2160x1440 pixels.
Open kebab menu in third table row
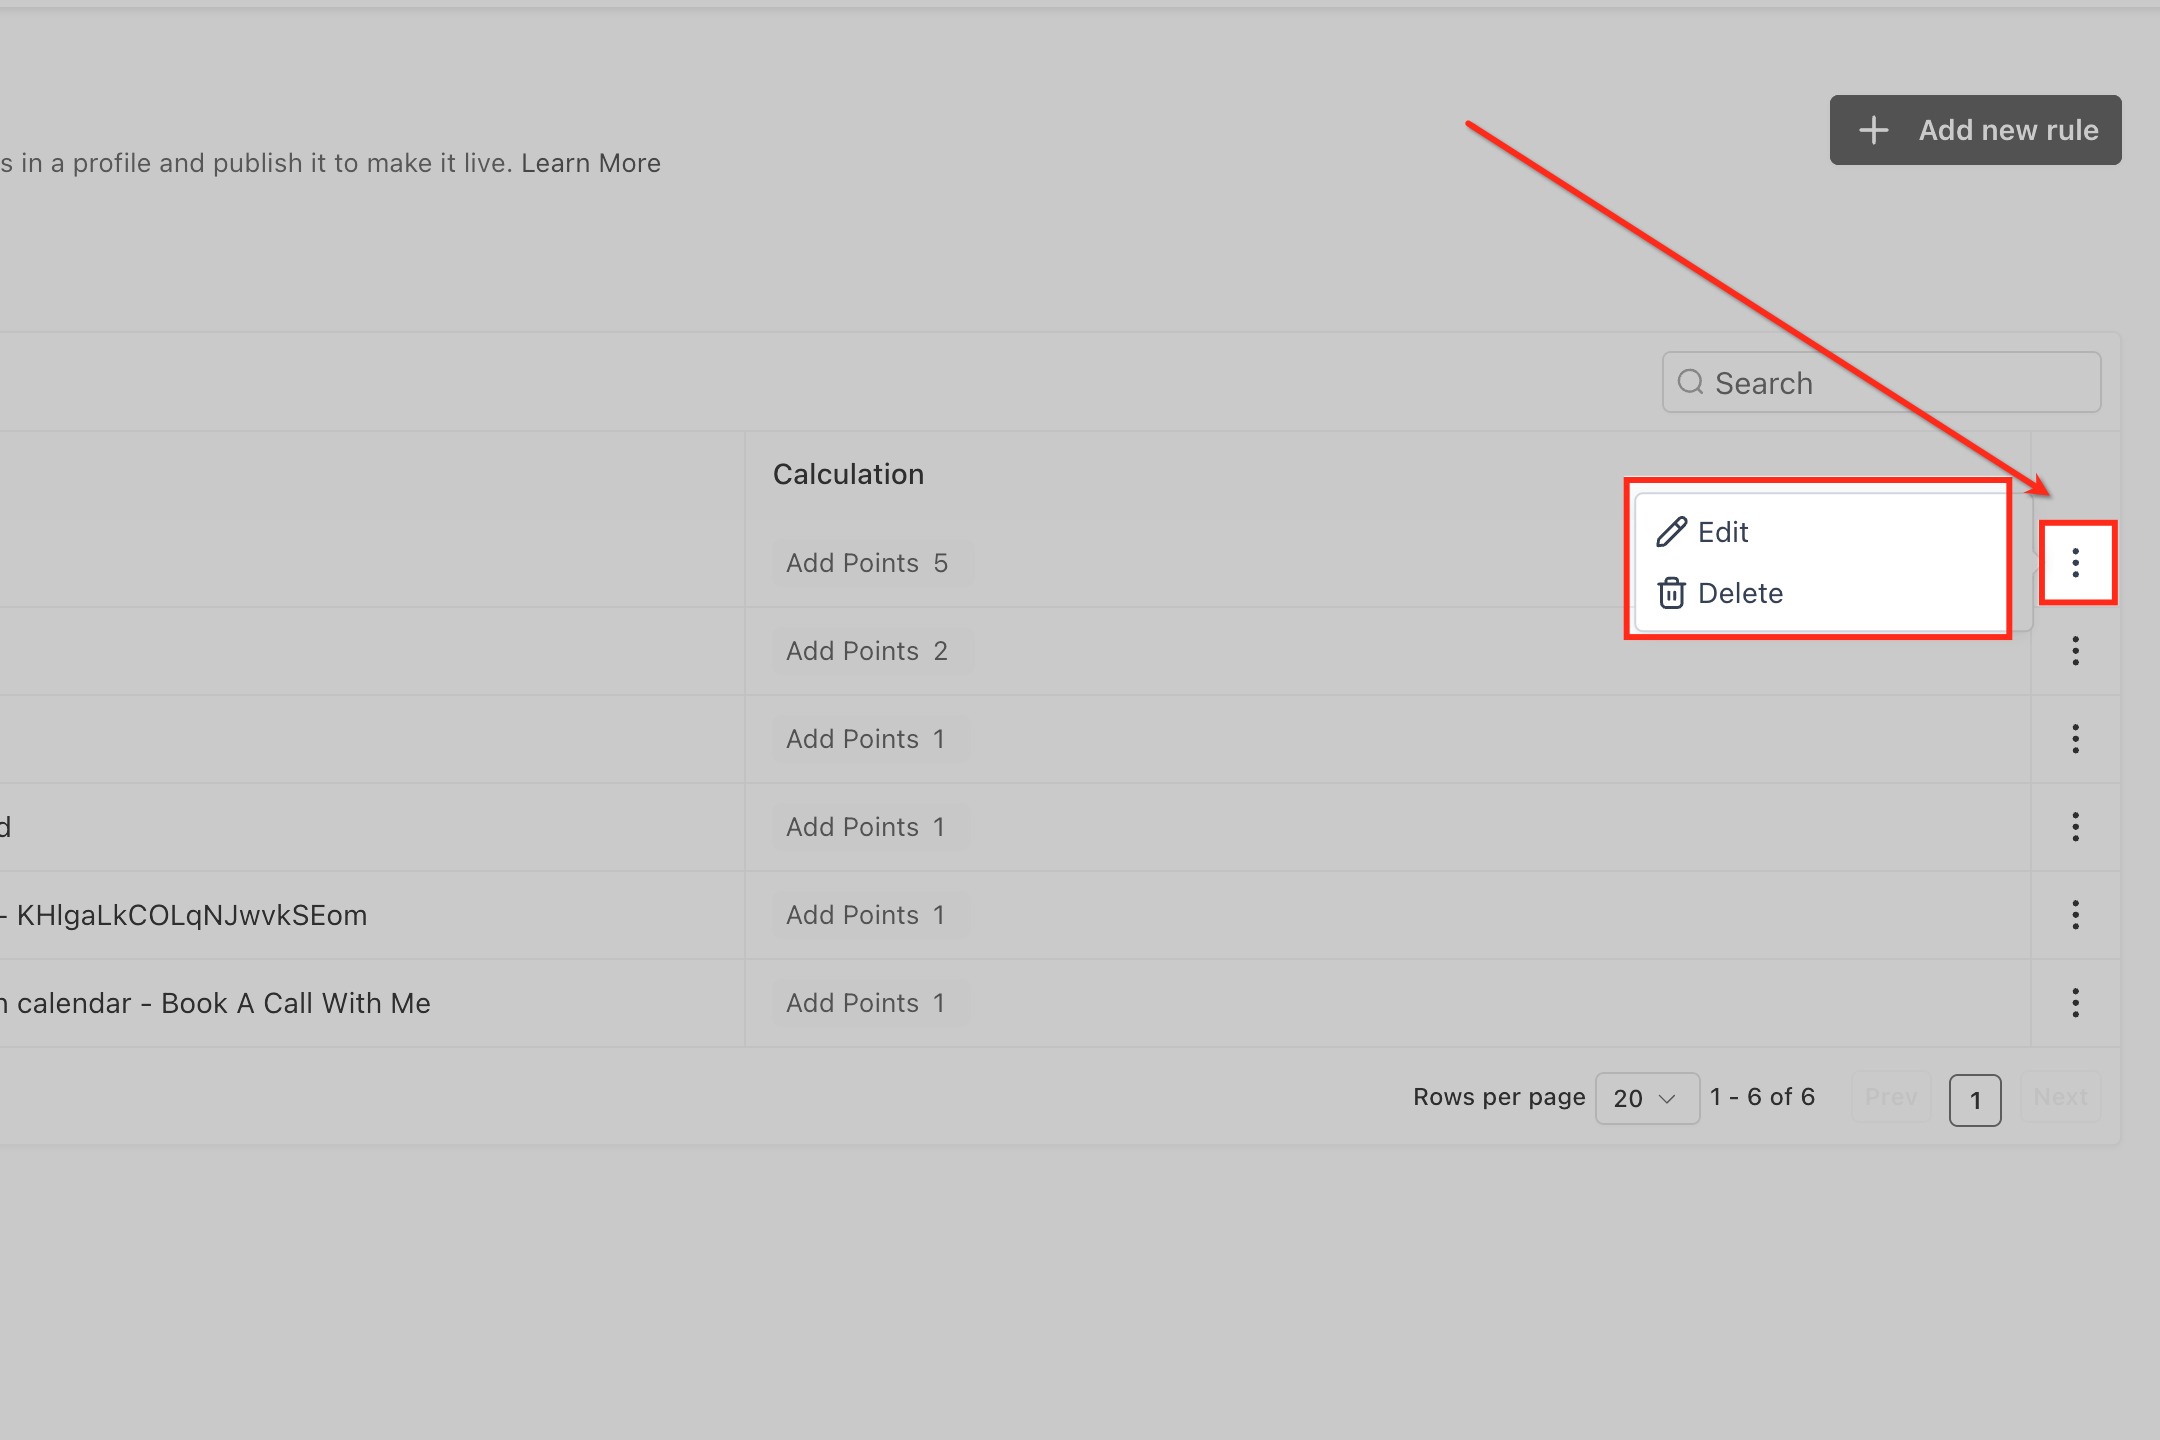pyautogui.click(x=2076, y=739)
